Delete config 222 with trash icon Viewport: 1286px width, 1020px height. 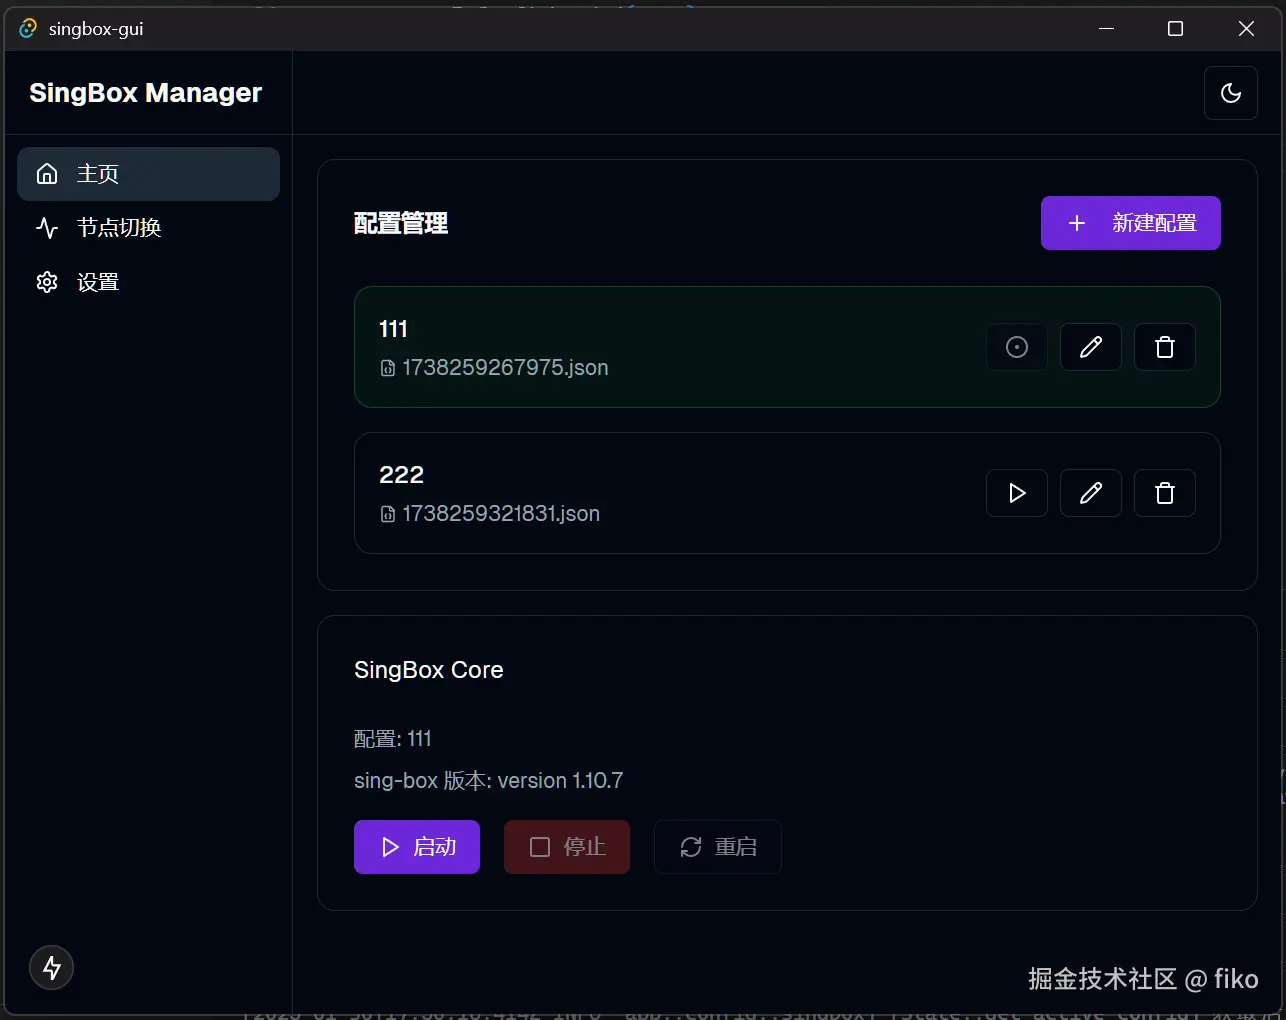[1165, 493]
